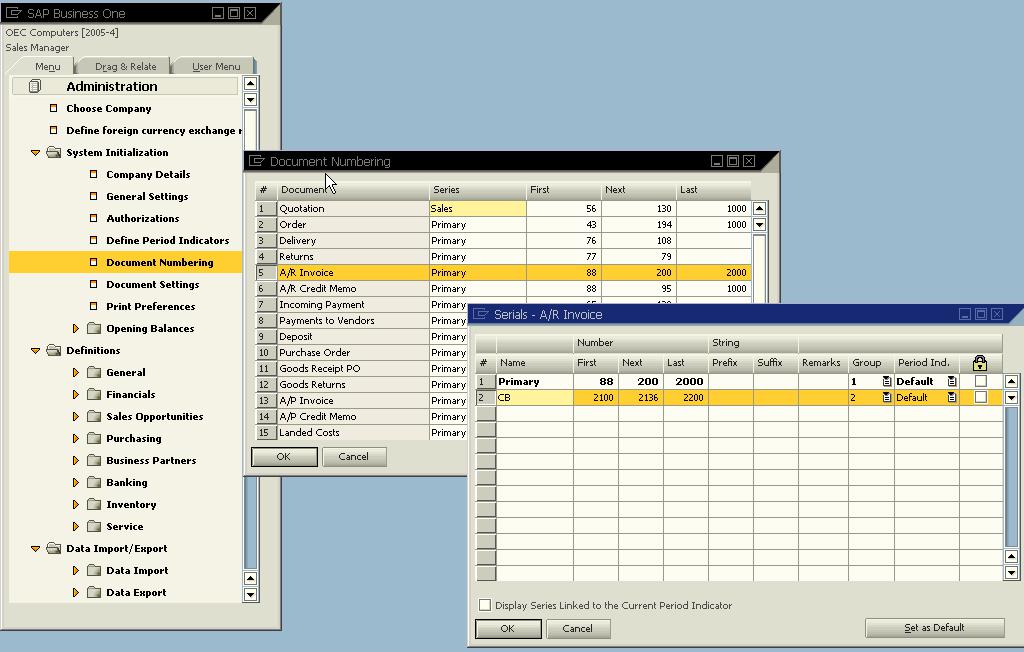1024x652 pixels.
Task: Click the CB series name field
Action: click(x=534, y=397)
